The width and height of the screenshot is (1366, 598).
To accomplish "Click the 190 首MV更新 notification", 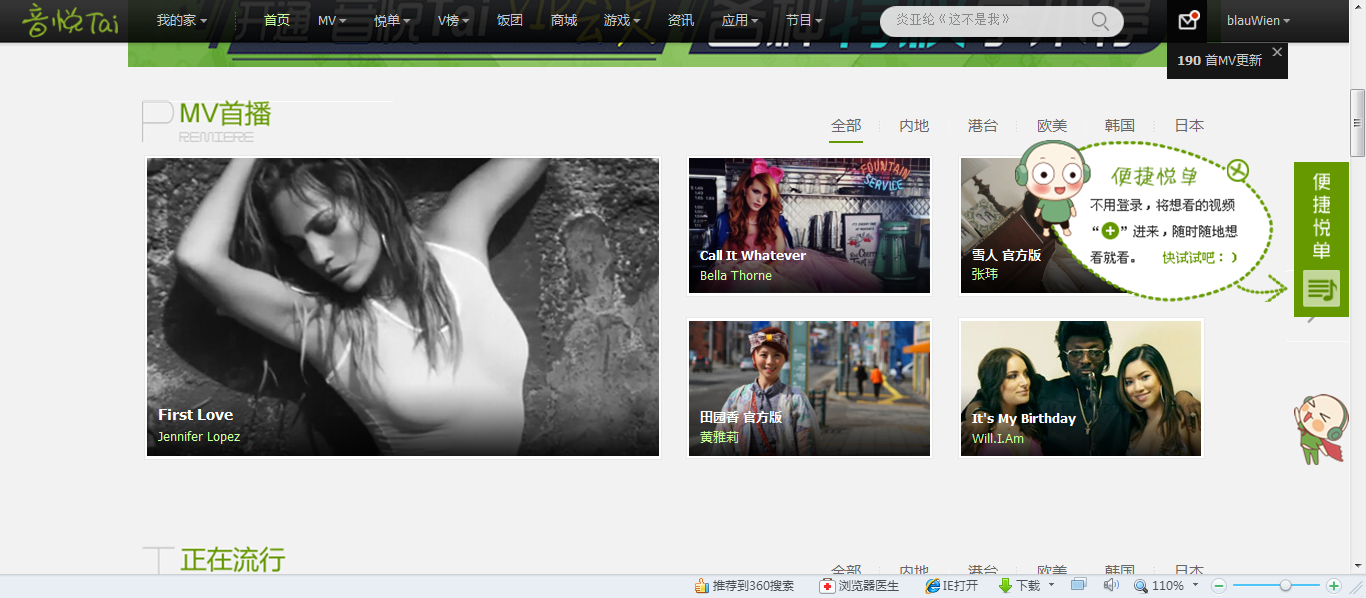I will (x=1219, y=60).
